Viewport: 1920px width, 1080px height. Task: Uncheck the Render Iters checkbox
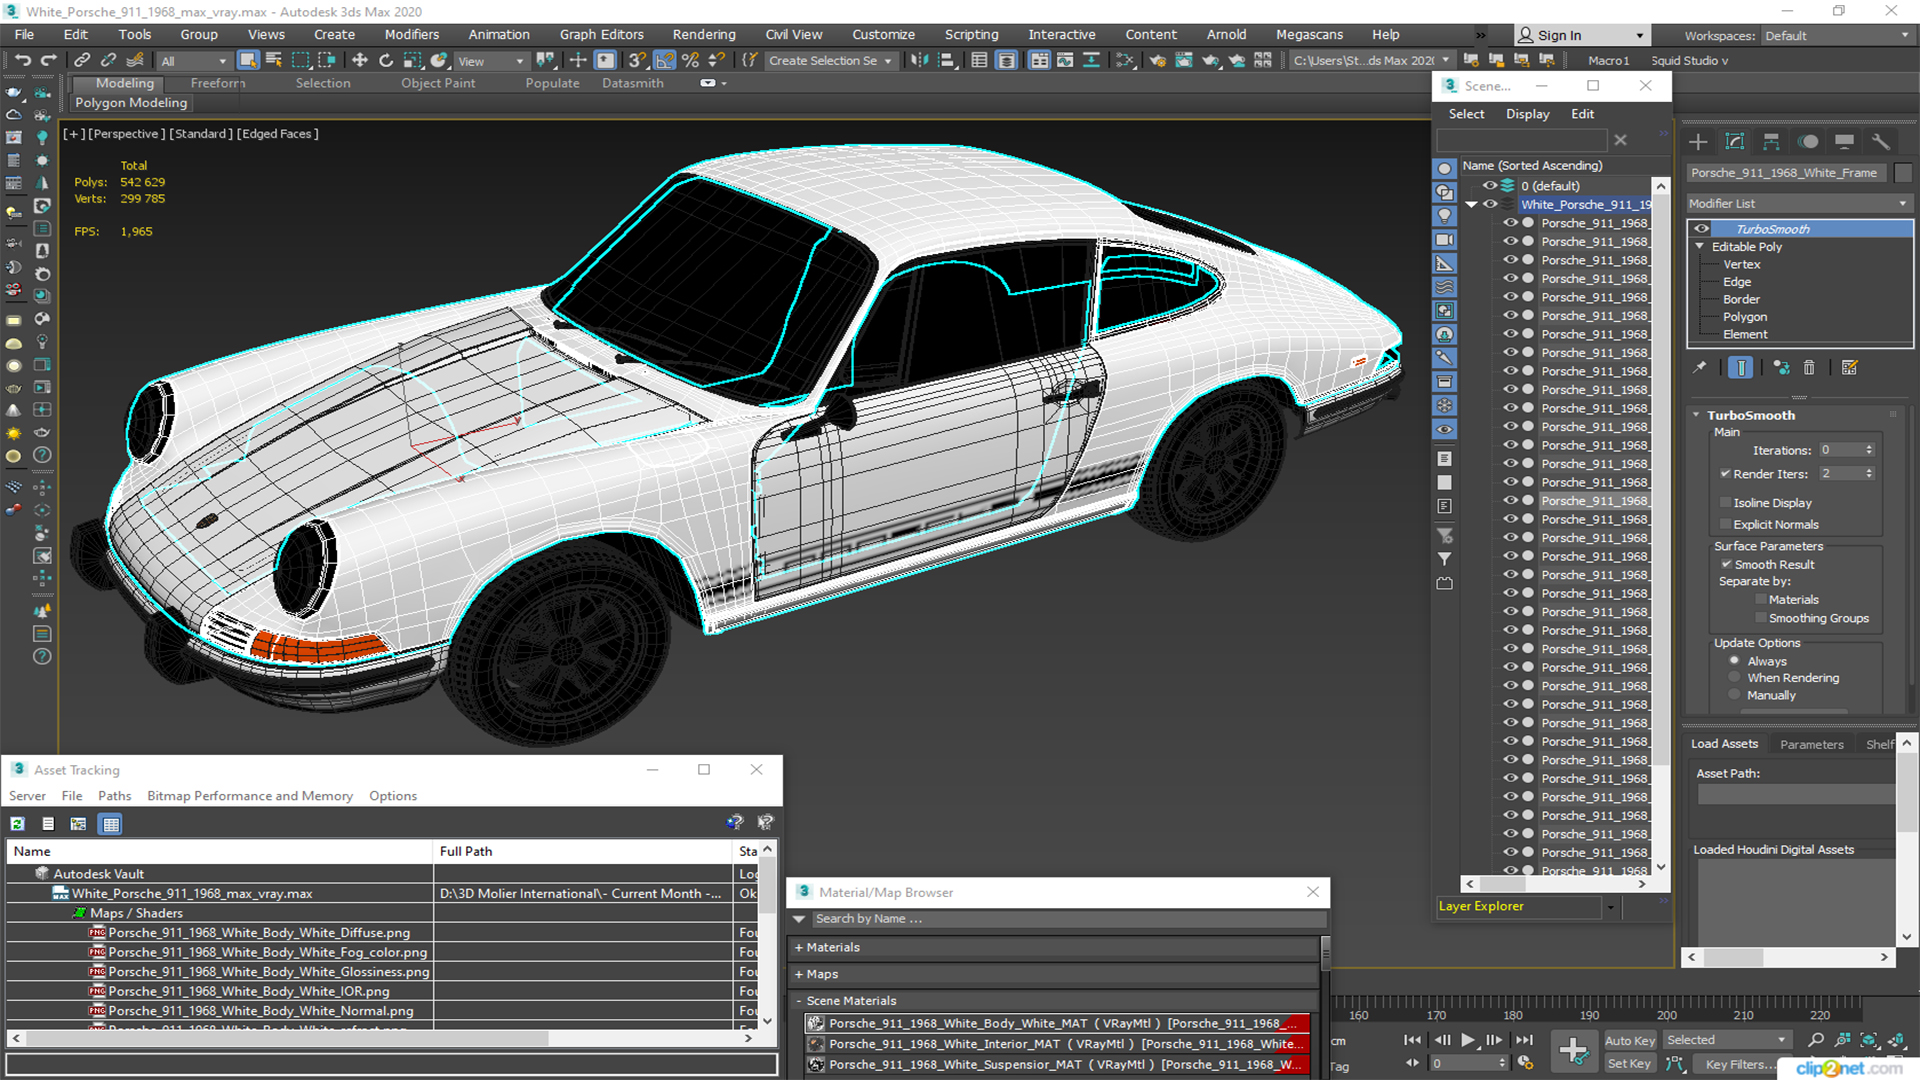1725,474
